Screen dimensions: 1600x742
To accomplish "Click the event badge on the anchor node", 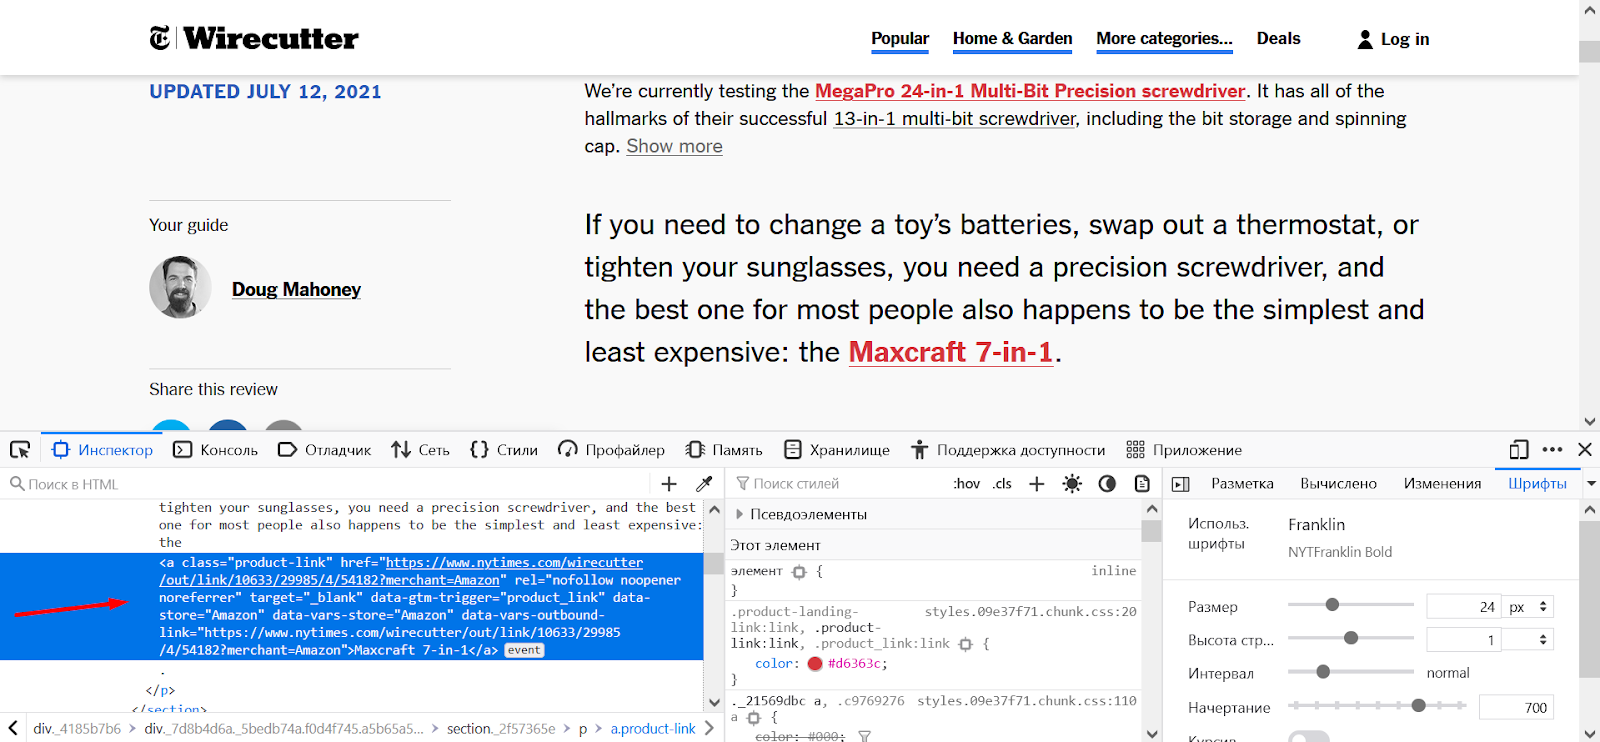I will pos(524,651).
